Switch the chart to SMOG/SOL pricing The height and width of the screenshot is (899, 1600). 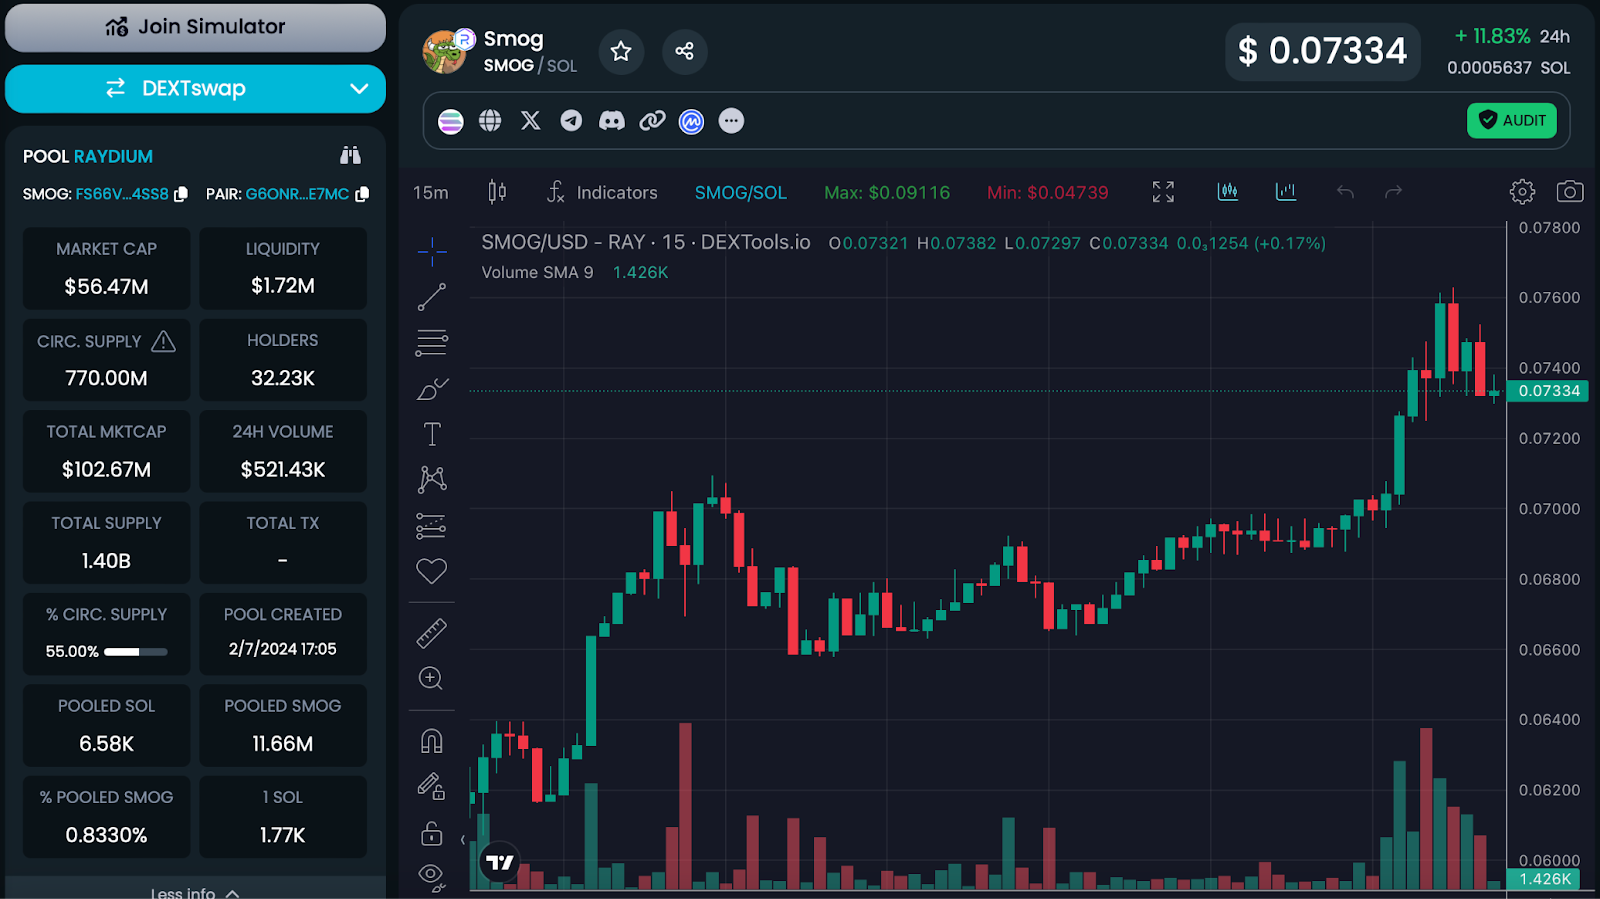click(741, 193)
